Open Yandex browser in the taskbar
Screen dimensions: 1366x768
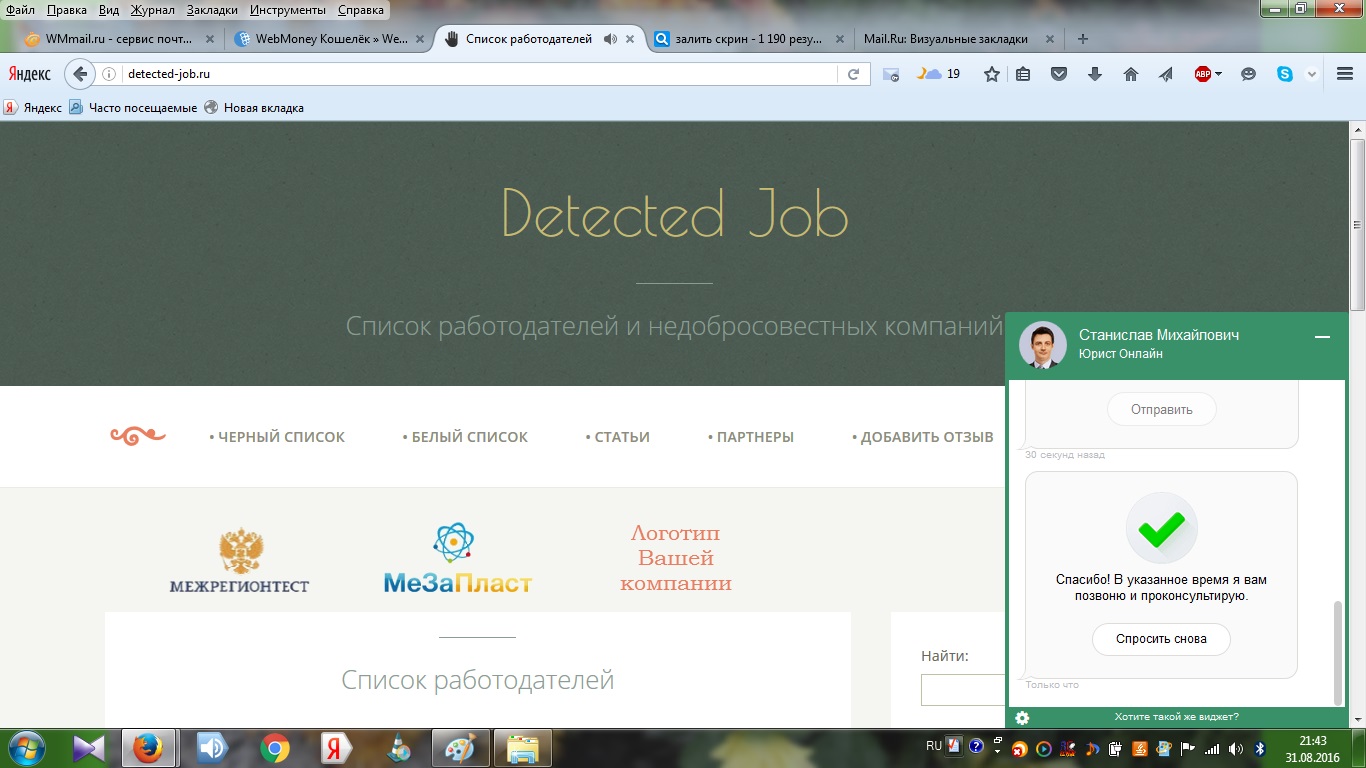(x=337, y=748)
